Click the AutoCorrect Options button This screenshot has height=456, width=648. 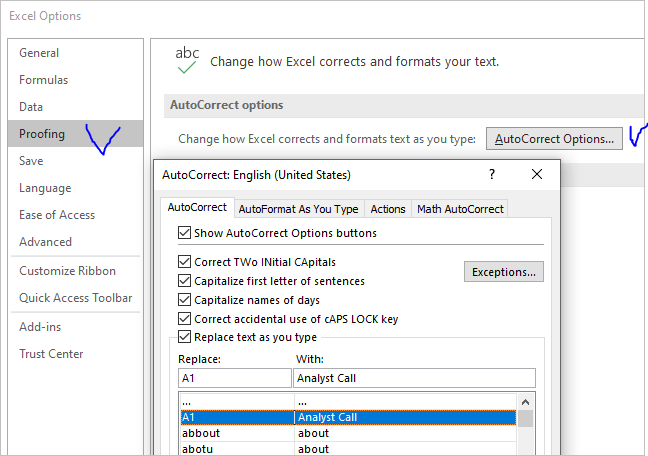[x=554, y=138]
